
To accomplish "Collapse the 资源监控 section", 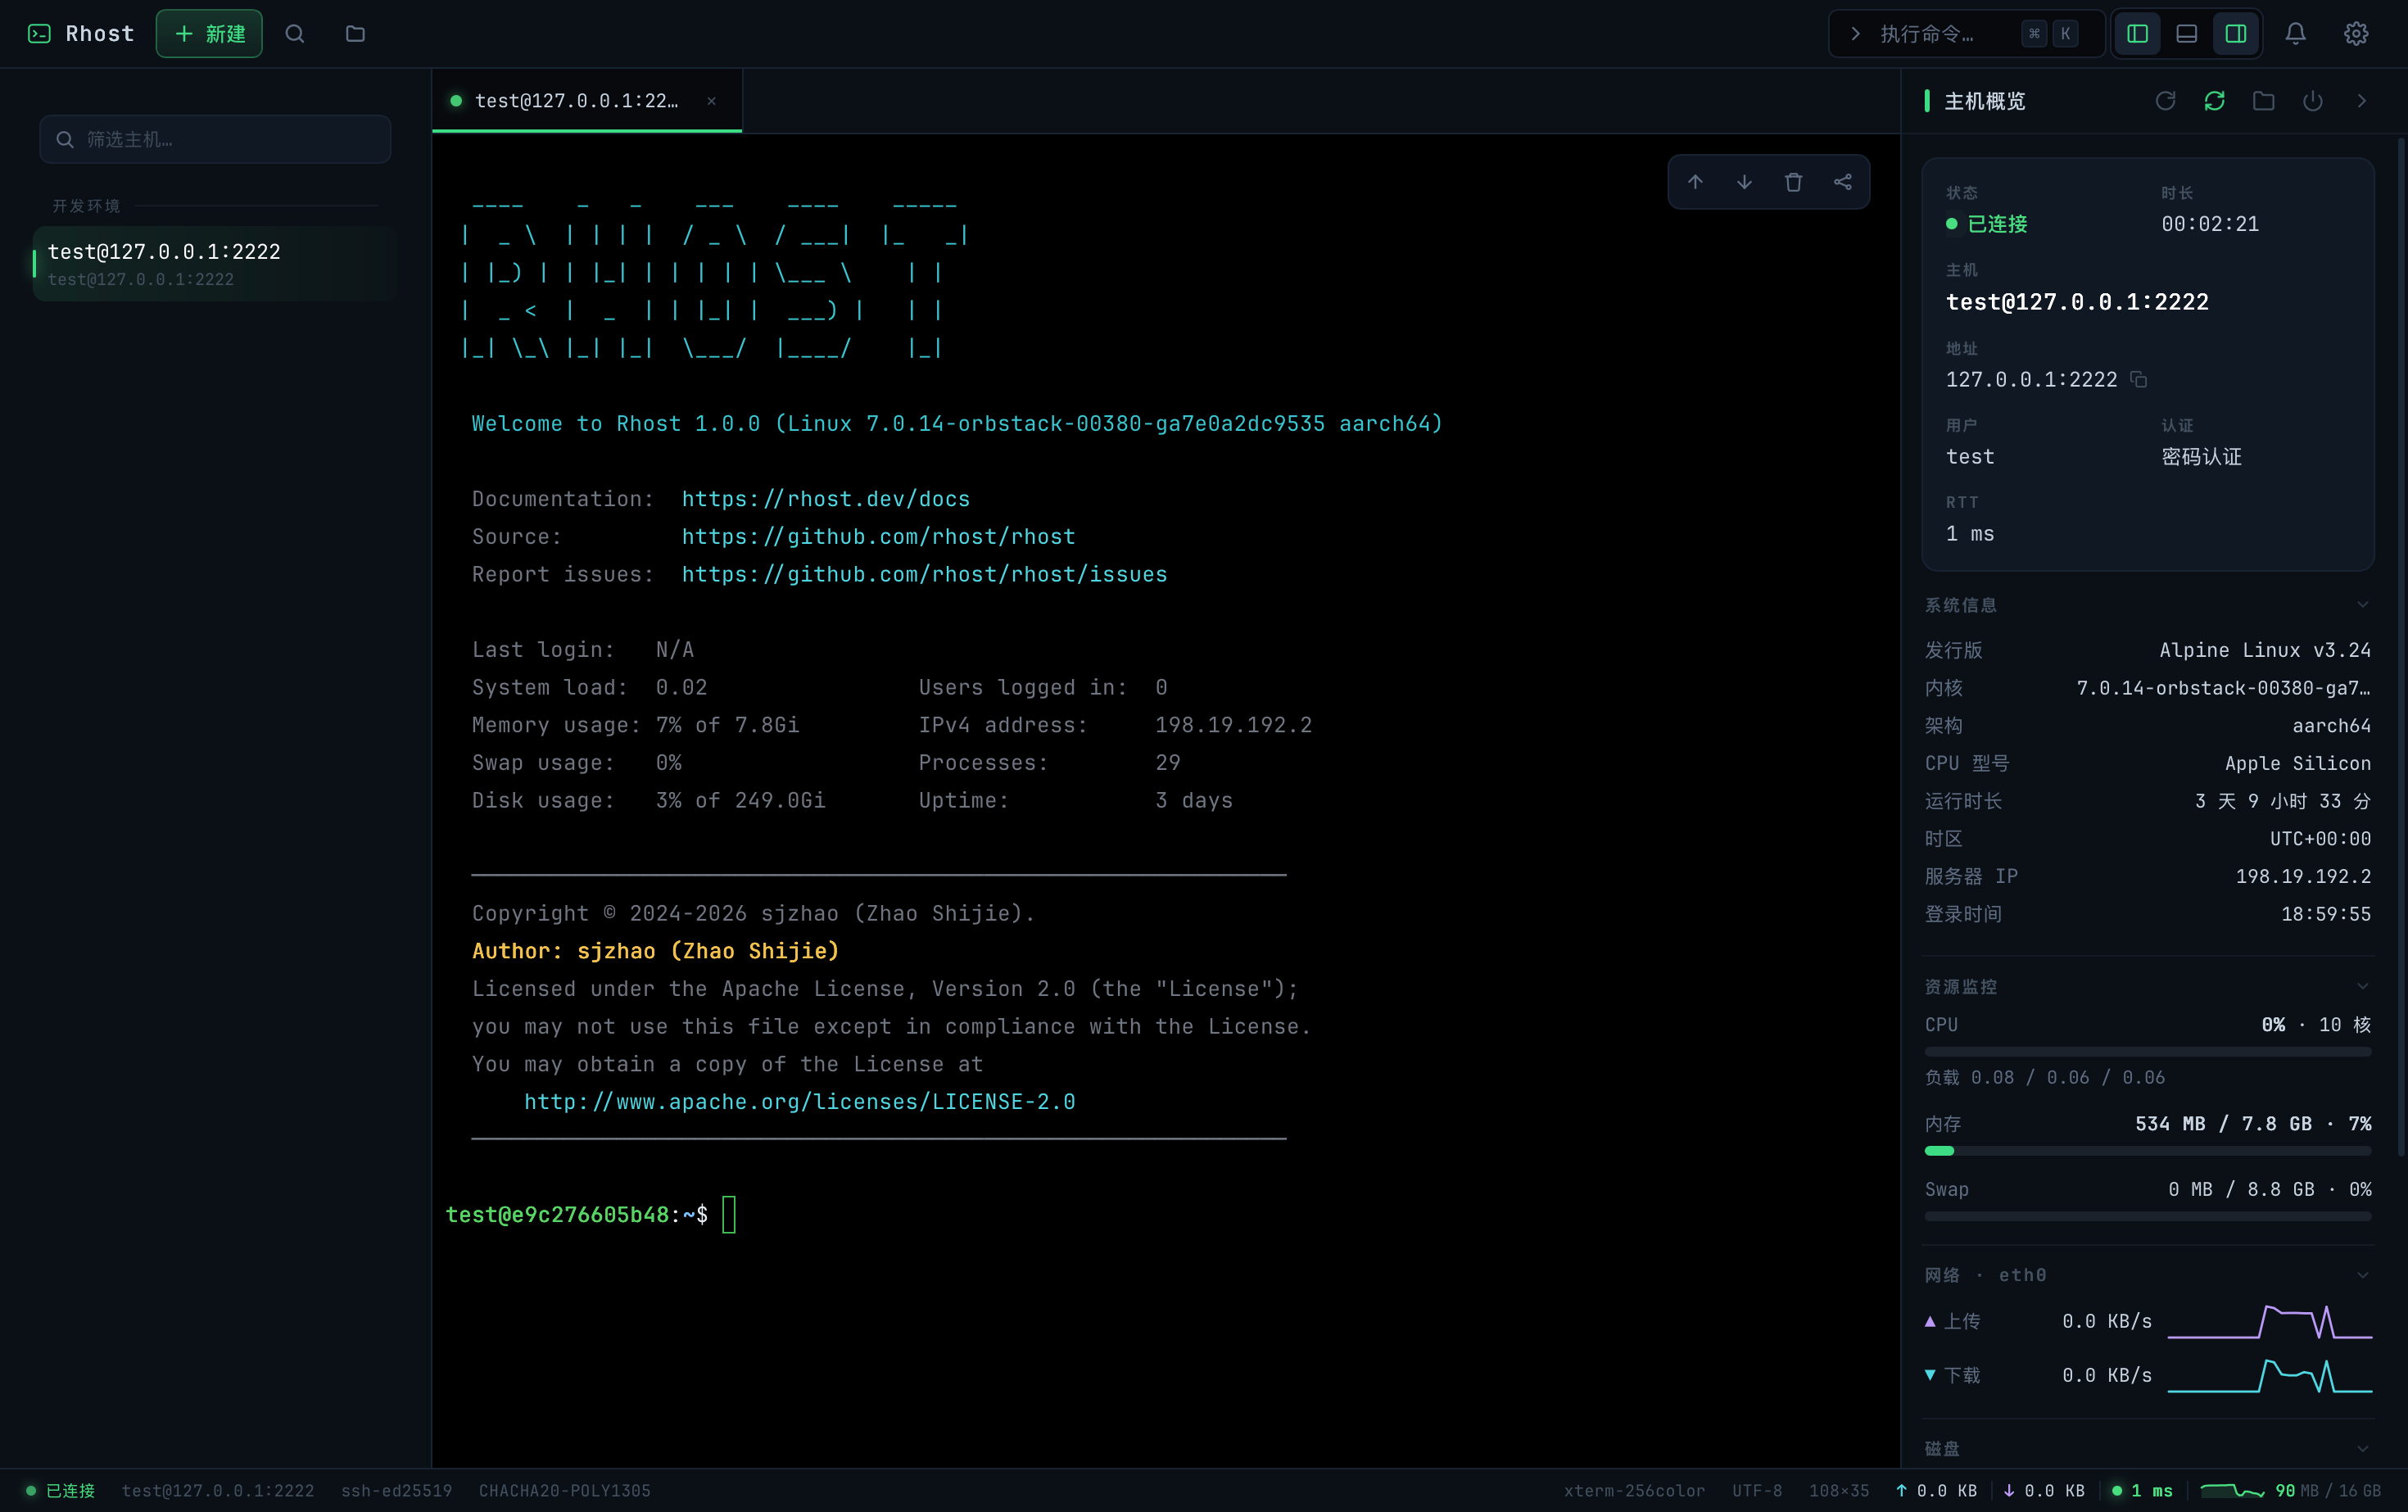I will [x=2362, y=987].
